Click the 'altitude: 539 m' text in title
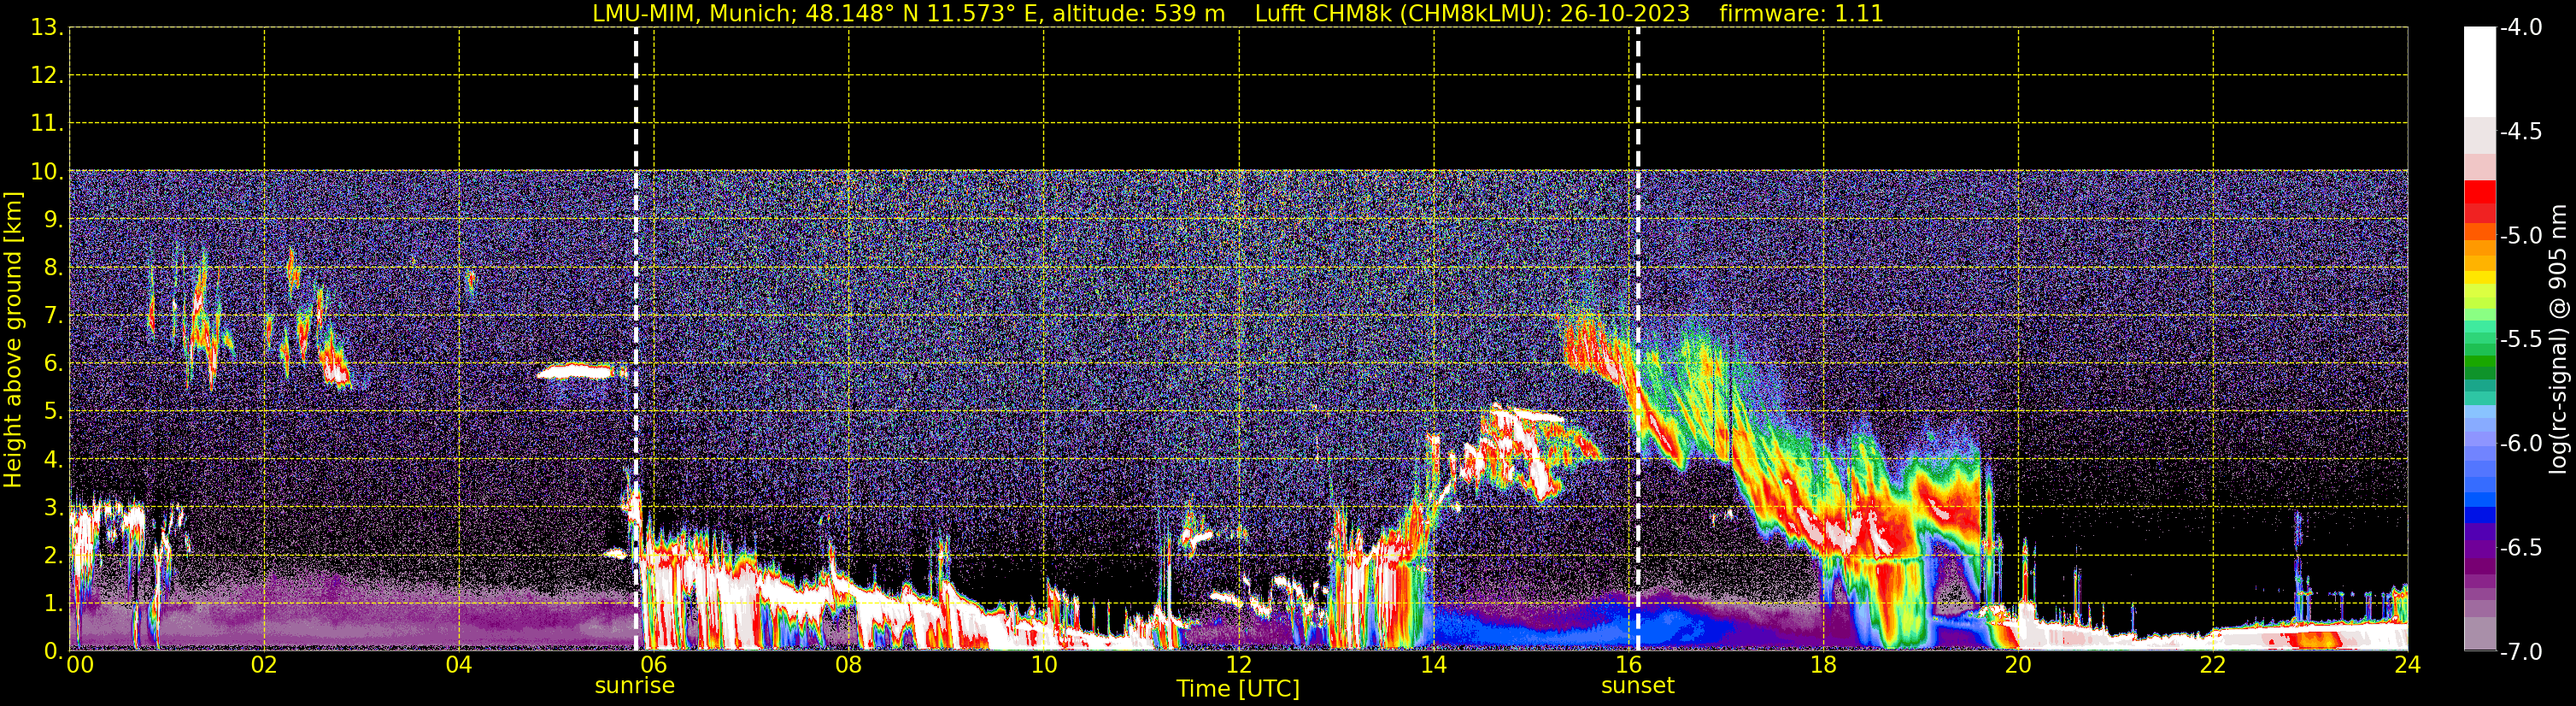The image size is (2576, 706). click(1138, 14)
